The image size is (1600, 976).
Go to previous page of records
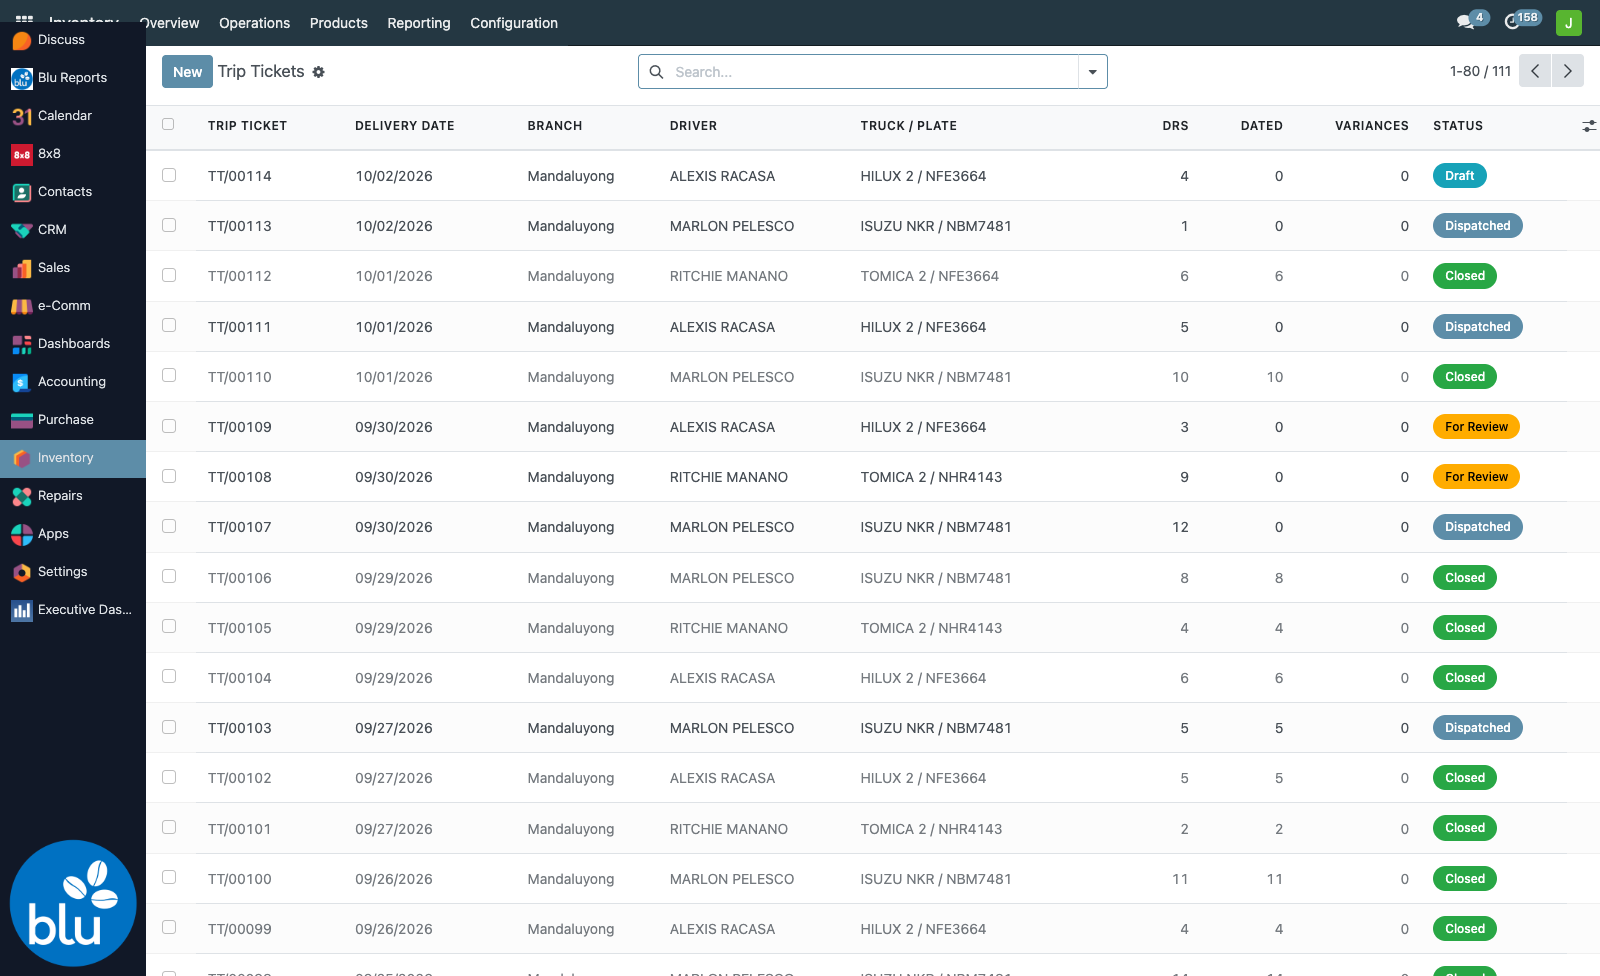pos(1535,71)
